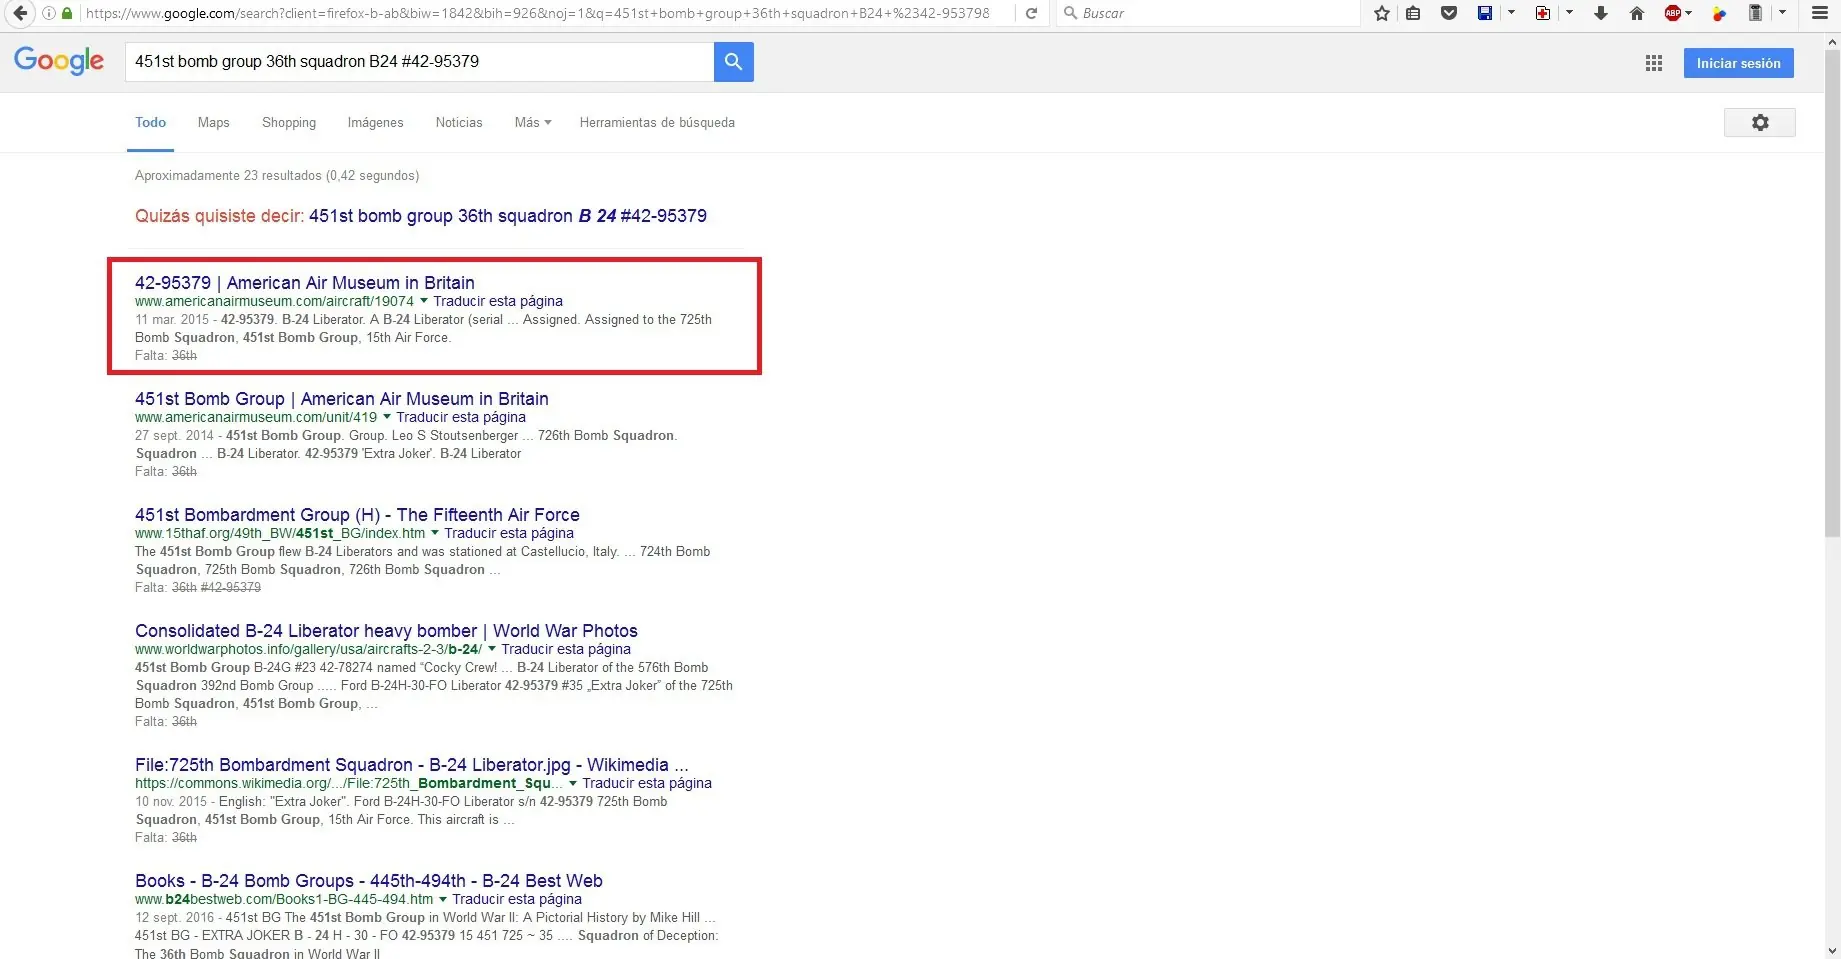Image resolution: width=1841 pixels, height=959 pixels.
Task: Go to Firefox home page icon
Action: pos(1637,13)
